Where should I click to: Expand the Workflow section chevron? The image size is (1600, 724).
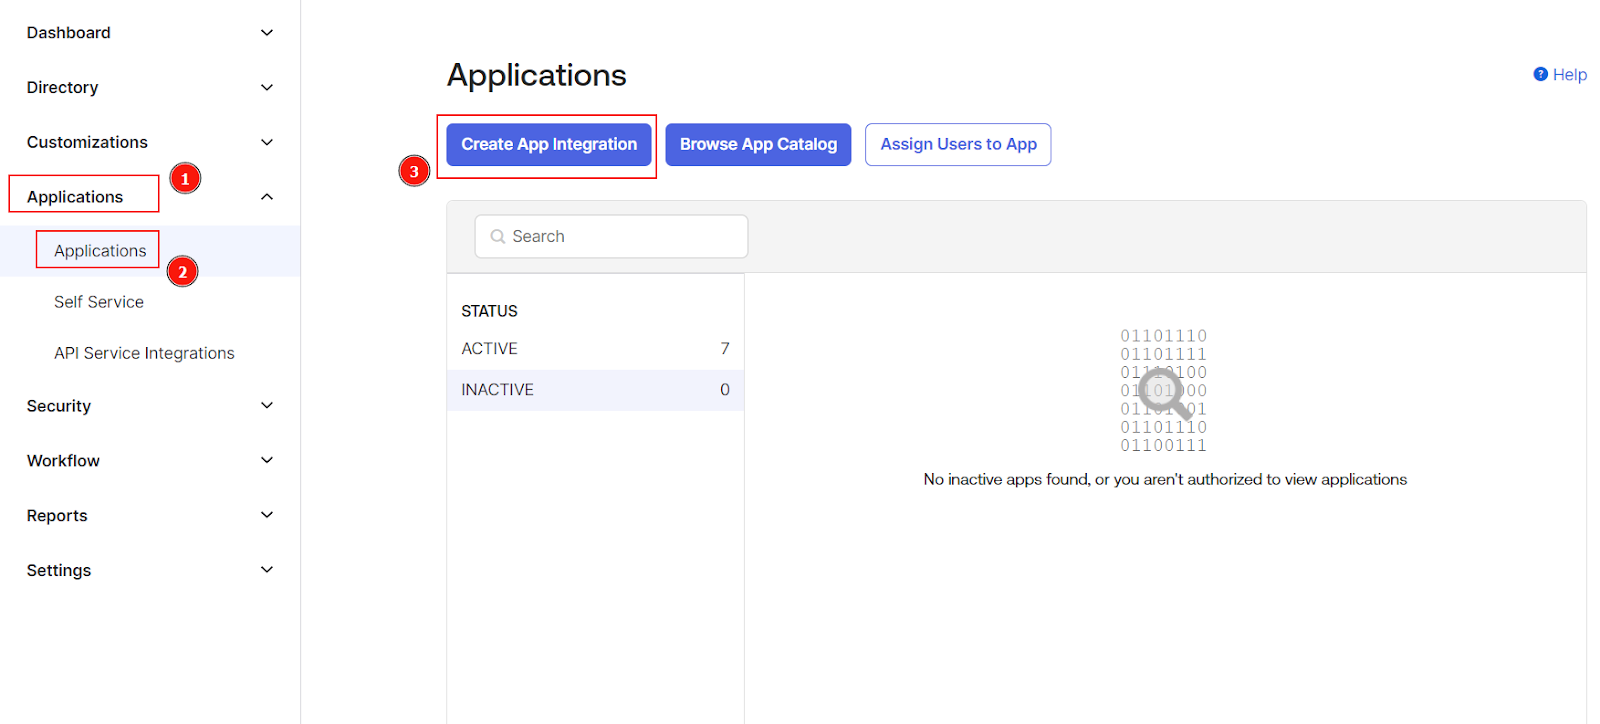point(267,460)
